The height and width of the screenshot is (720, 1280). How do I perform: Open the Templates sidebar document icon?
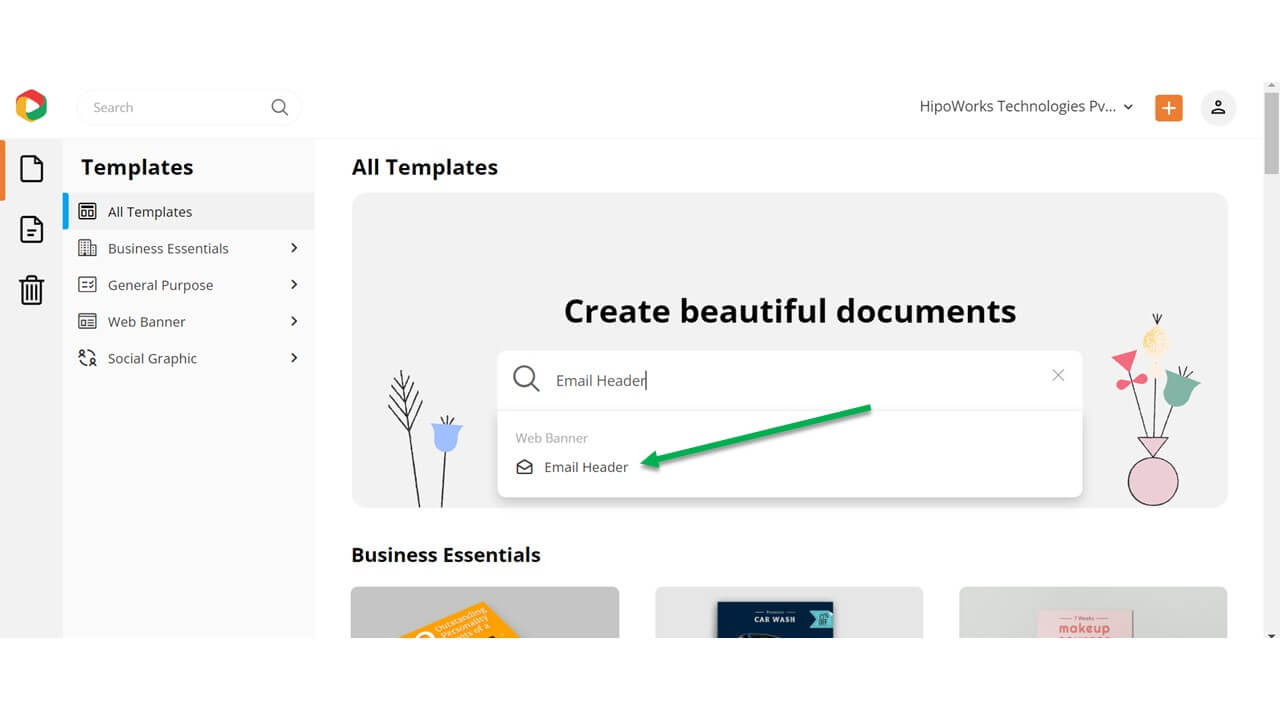[x=31, y=168]
